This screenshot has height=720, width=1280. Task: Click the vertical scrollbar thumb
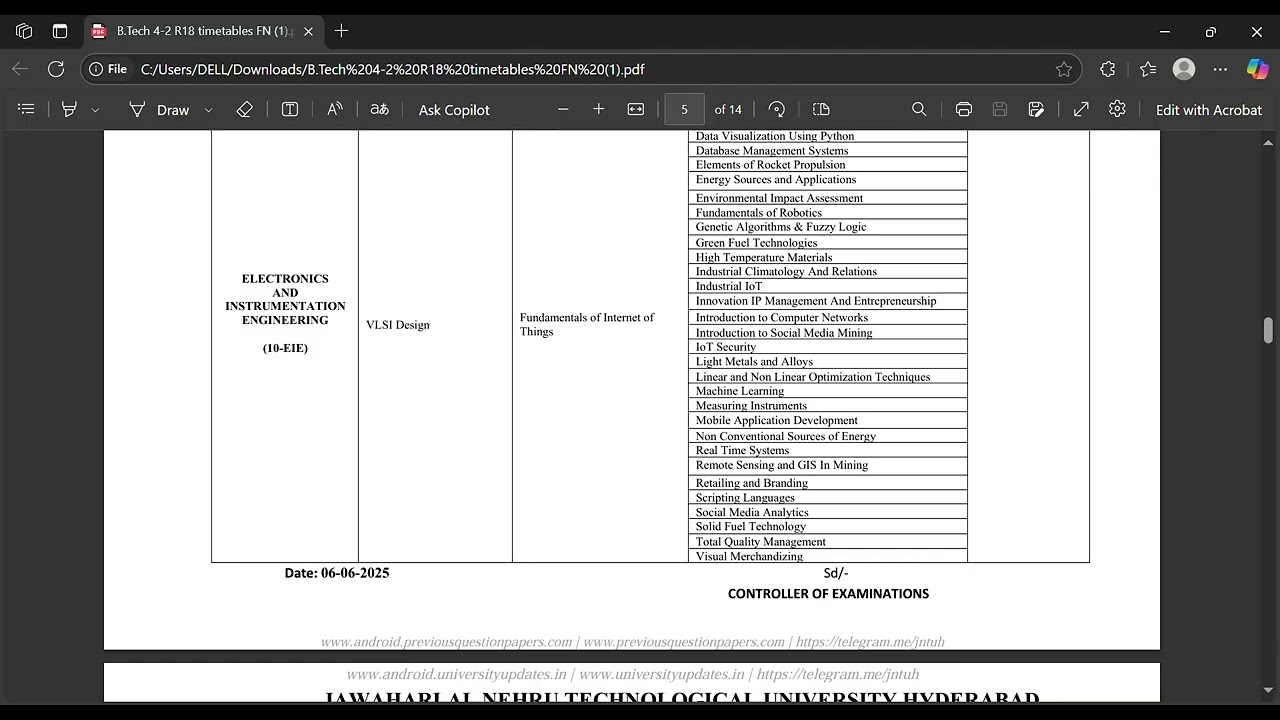tap(1268, 330)
